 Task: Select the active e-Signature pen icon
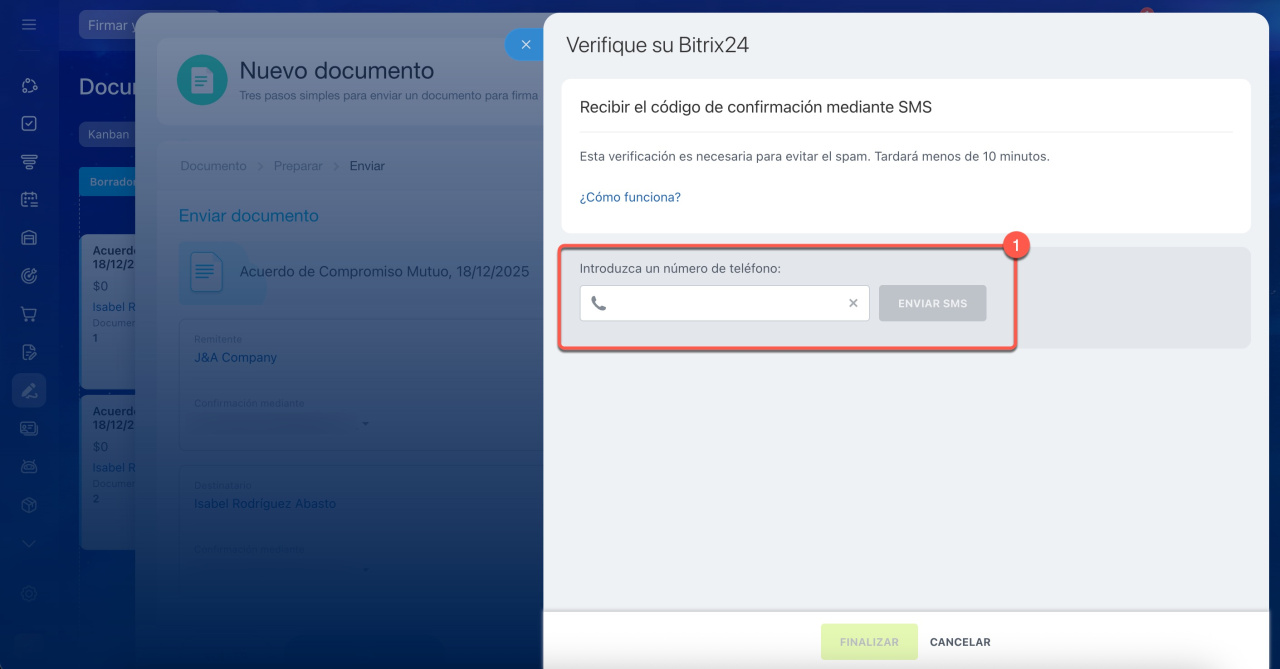(29, 390)
